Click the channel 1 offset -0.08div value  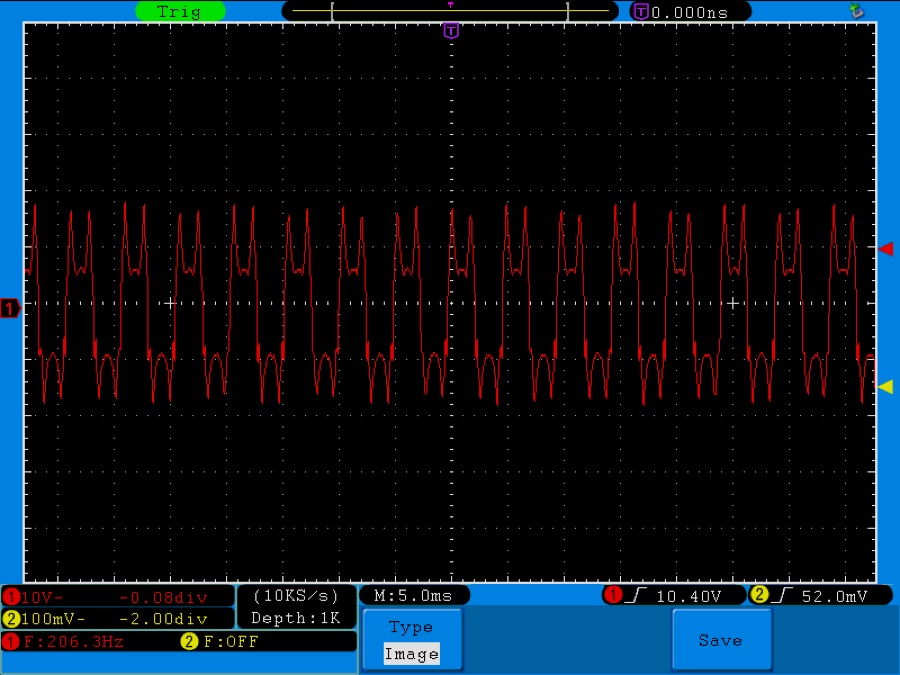[x=163, y=598]
